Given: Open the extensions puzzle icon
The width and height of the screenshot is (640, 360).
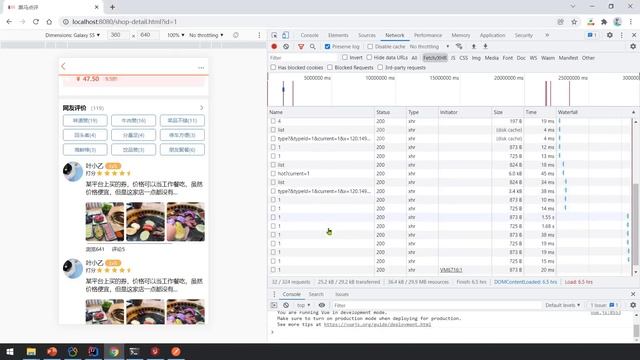Looking at the screenshot, I should (x=604, y=22).
